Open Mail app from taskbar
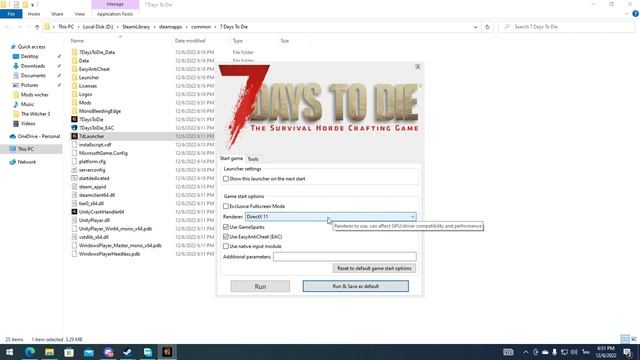640x360 pixels. [x=89, y=352]
